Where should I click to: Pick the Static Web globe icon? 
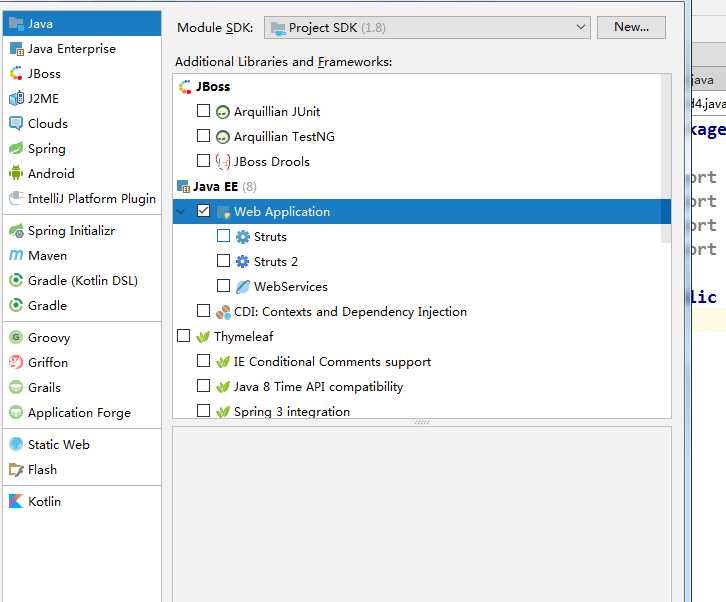[x=16, y=445]
